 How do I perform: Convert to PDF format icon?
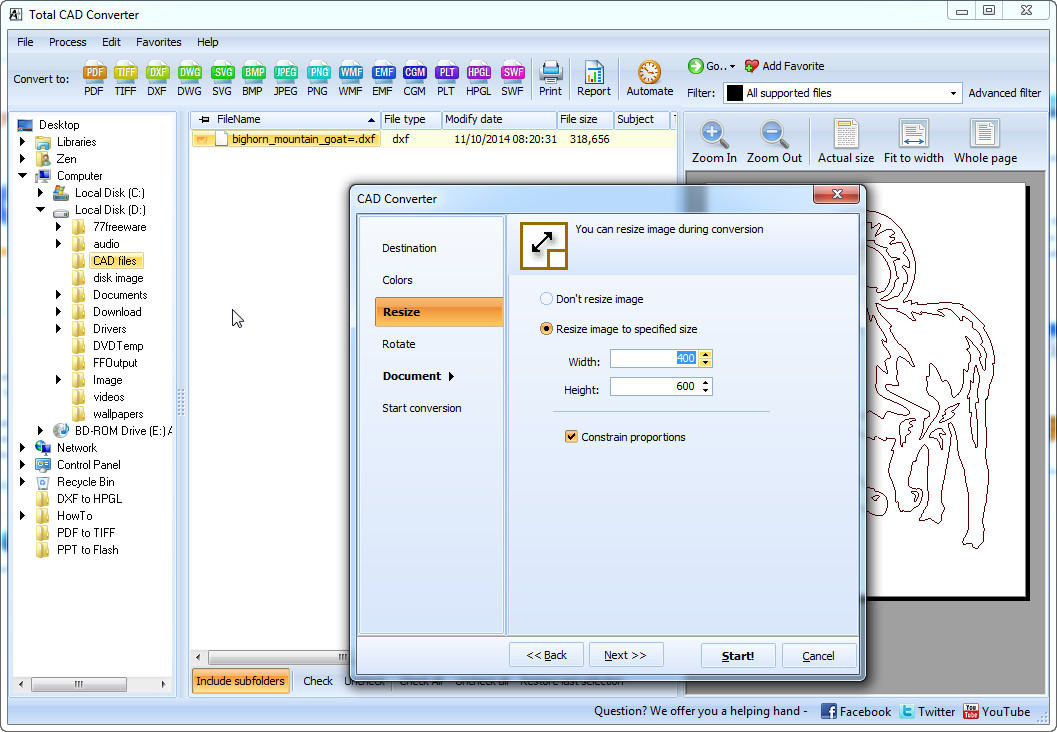94,79
